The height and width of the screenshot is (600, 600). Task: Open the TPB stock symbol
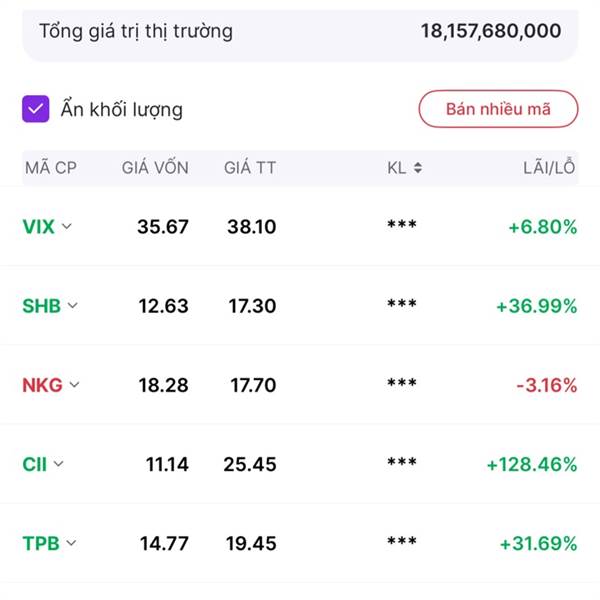[x=40, y=544]
